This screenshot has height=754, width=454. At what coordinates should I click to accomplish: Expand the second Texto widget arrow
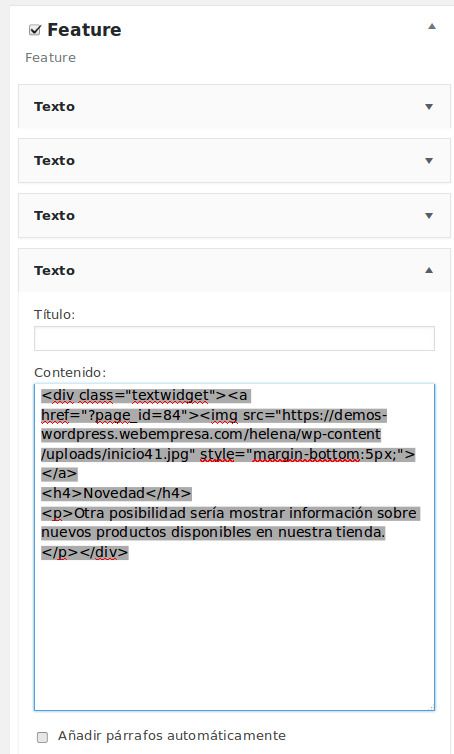pos(429,161)
